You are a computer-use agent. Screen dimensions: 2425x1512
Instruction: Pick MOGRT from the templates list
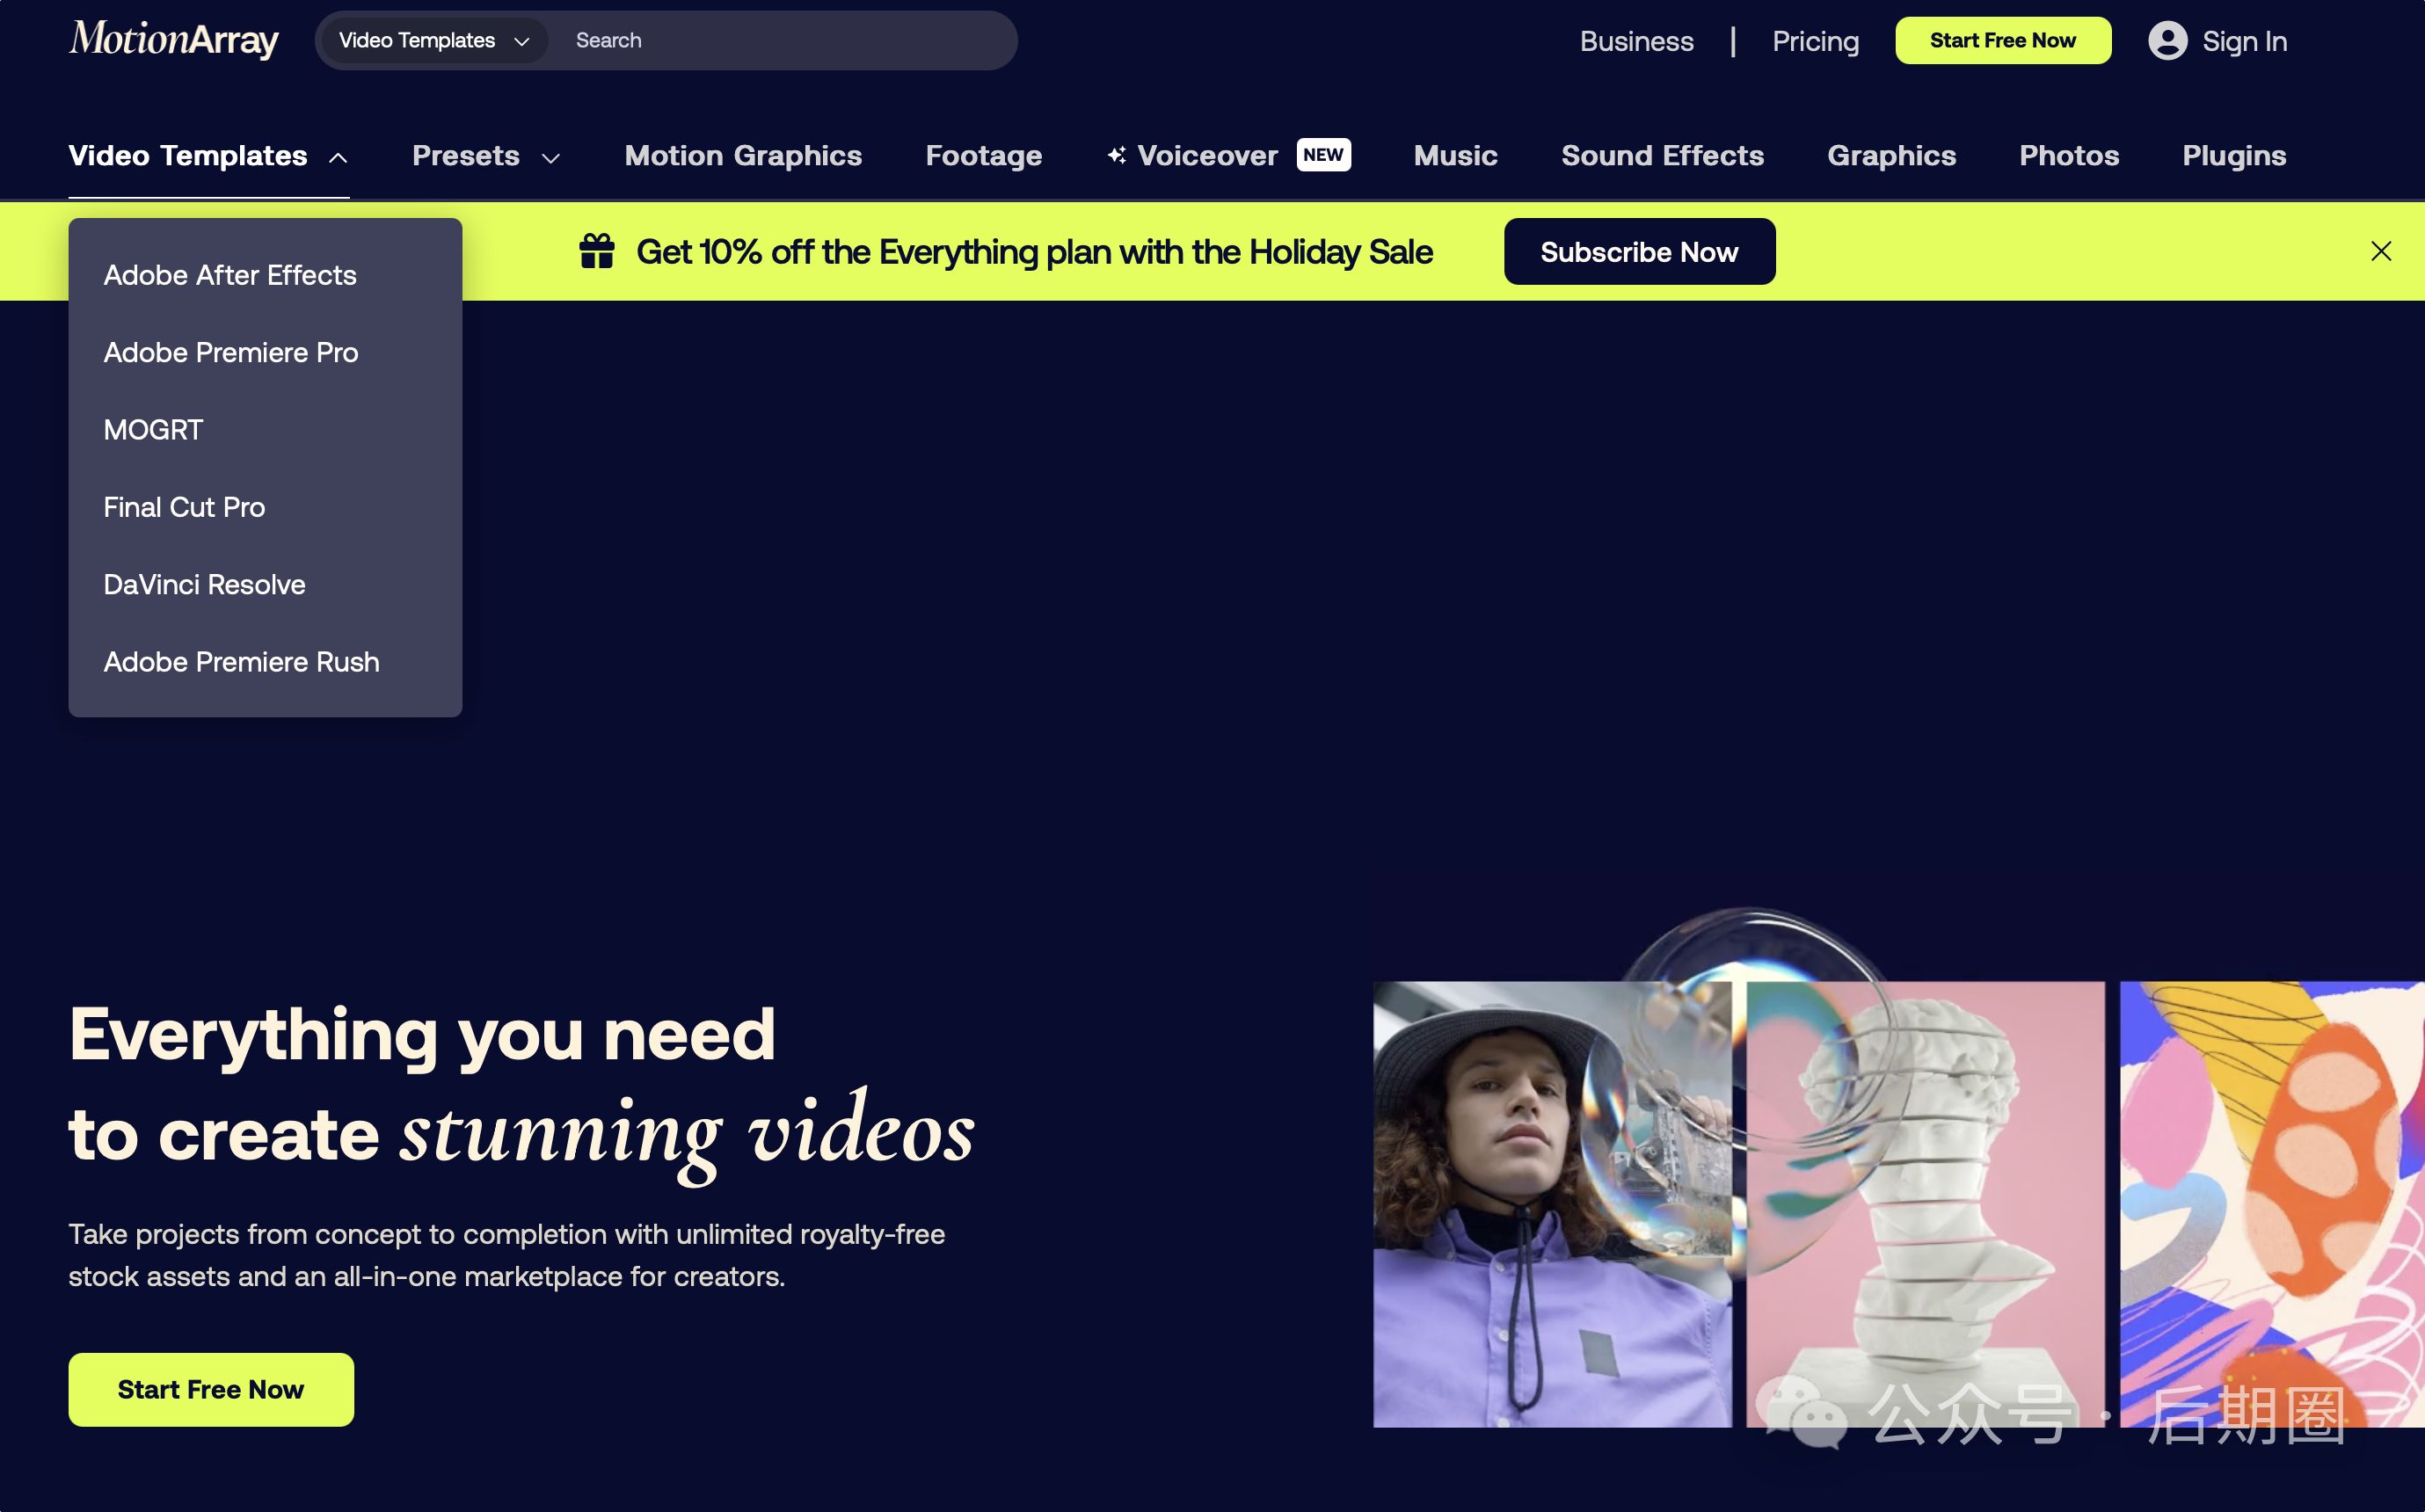click(153, 430)
